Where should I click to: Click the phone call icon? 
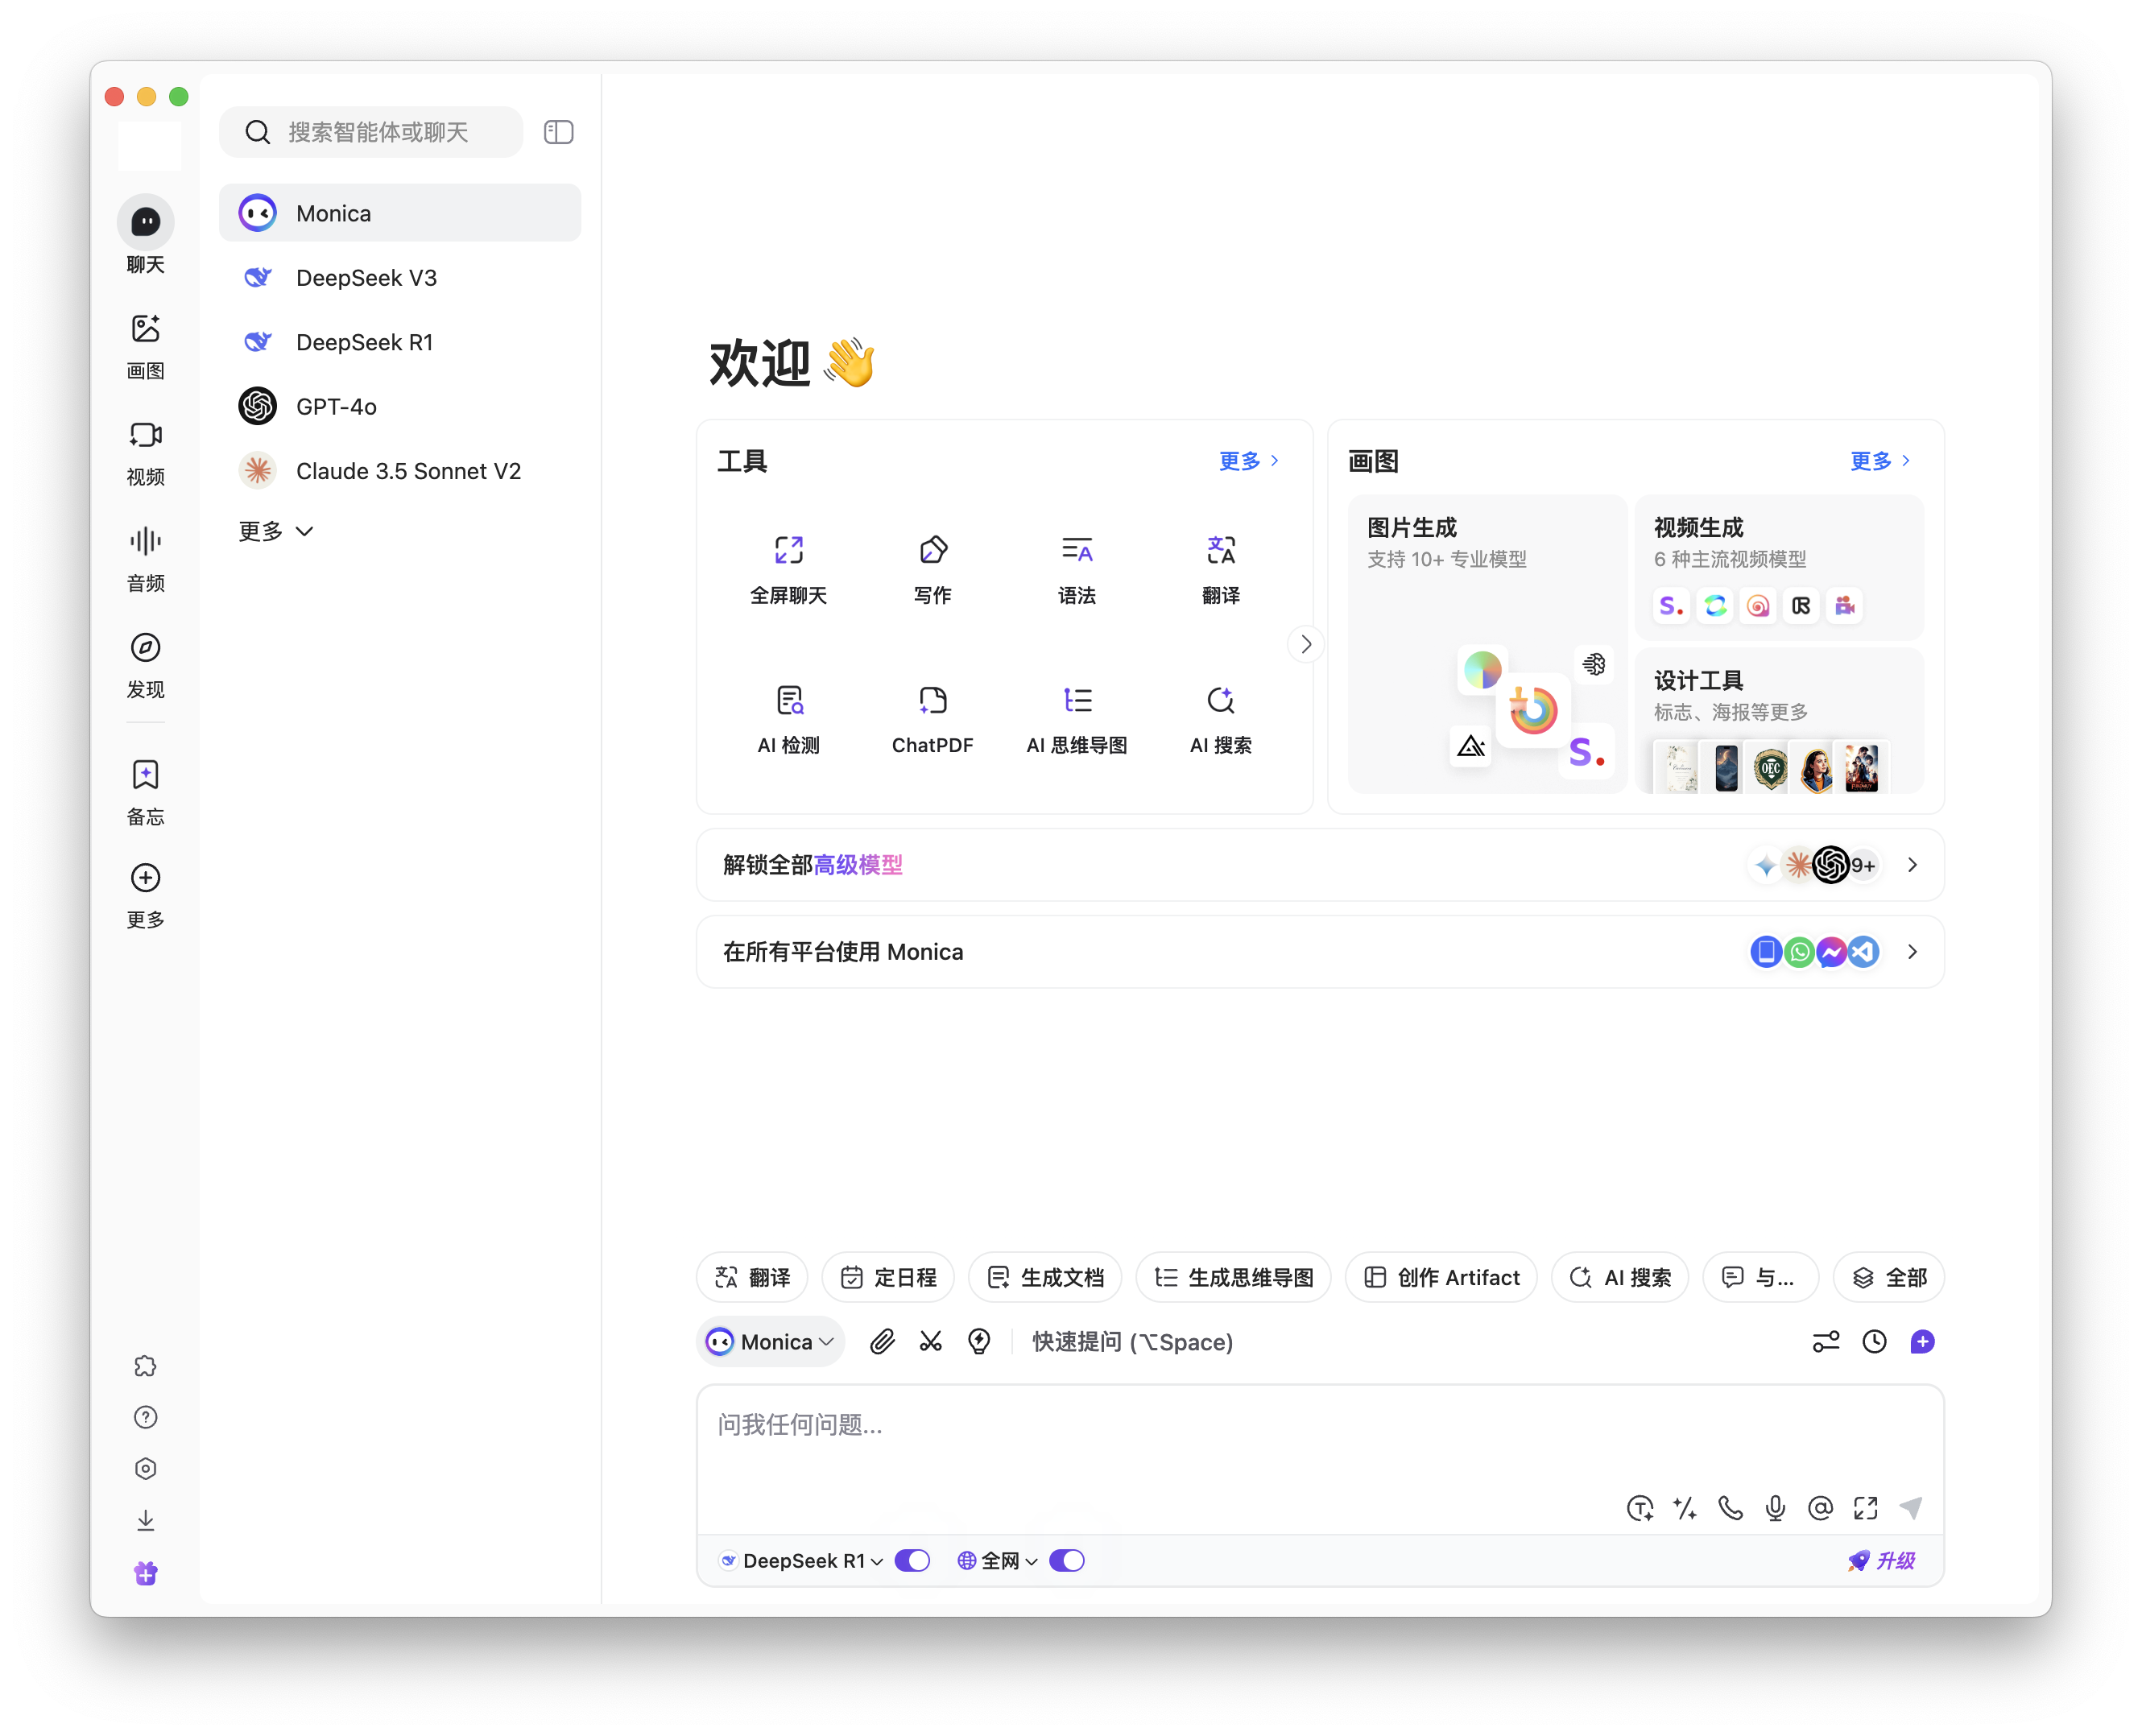1730,1507
